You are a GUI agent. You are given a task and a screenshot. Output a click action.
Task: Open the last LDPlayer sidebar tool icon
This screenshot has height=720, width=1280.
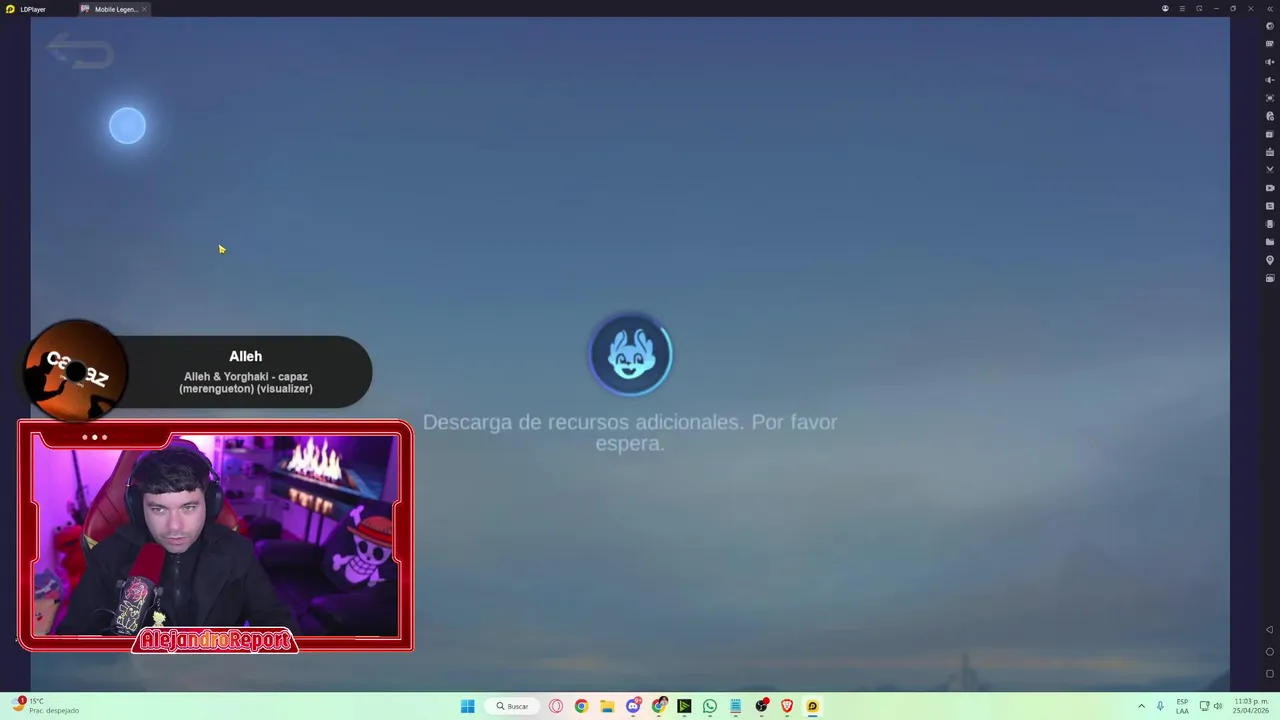tap(1270, 278)
